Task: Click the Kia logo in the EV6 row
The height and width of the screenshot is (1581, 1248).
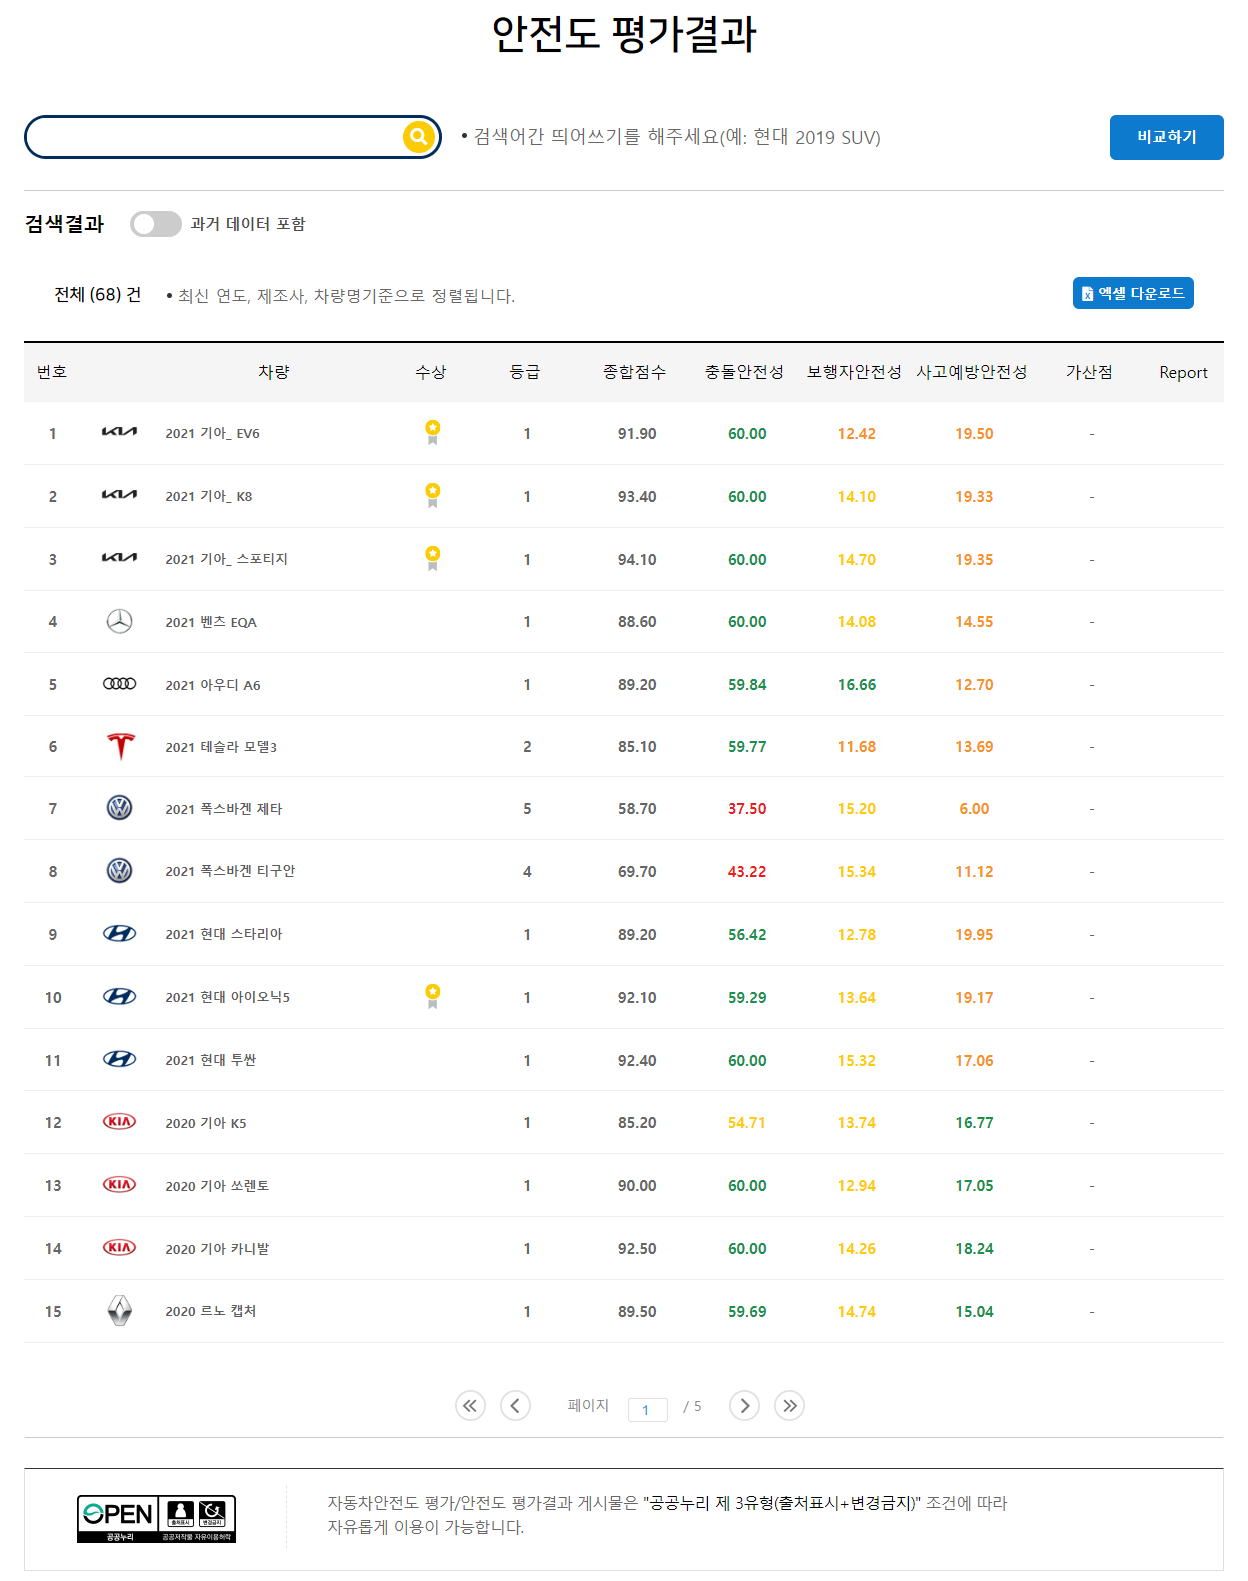Action: (120, 432)
